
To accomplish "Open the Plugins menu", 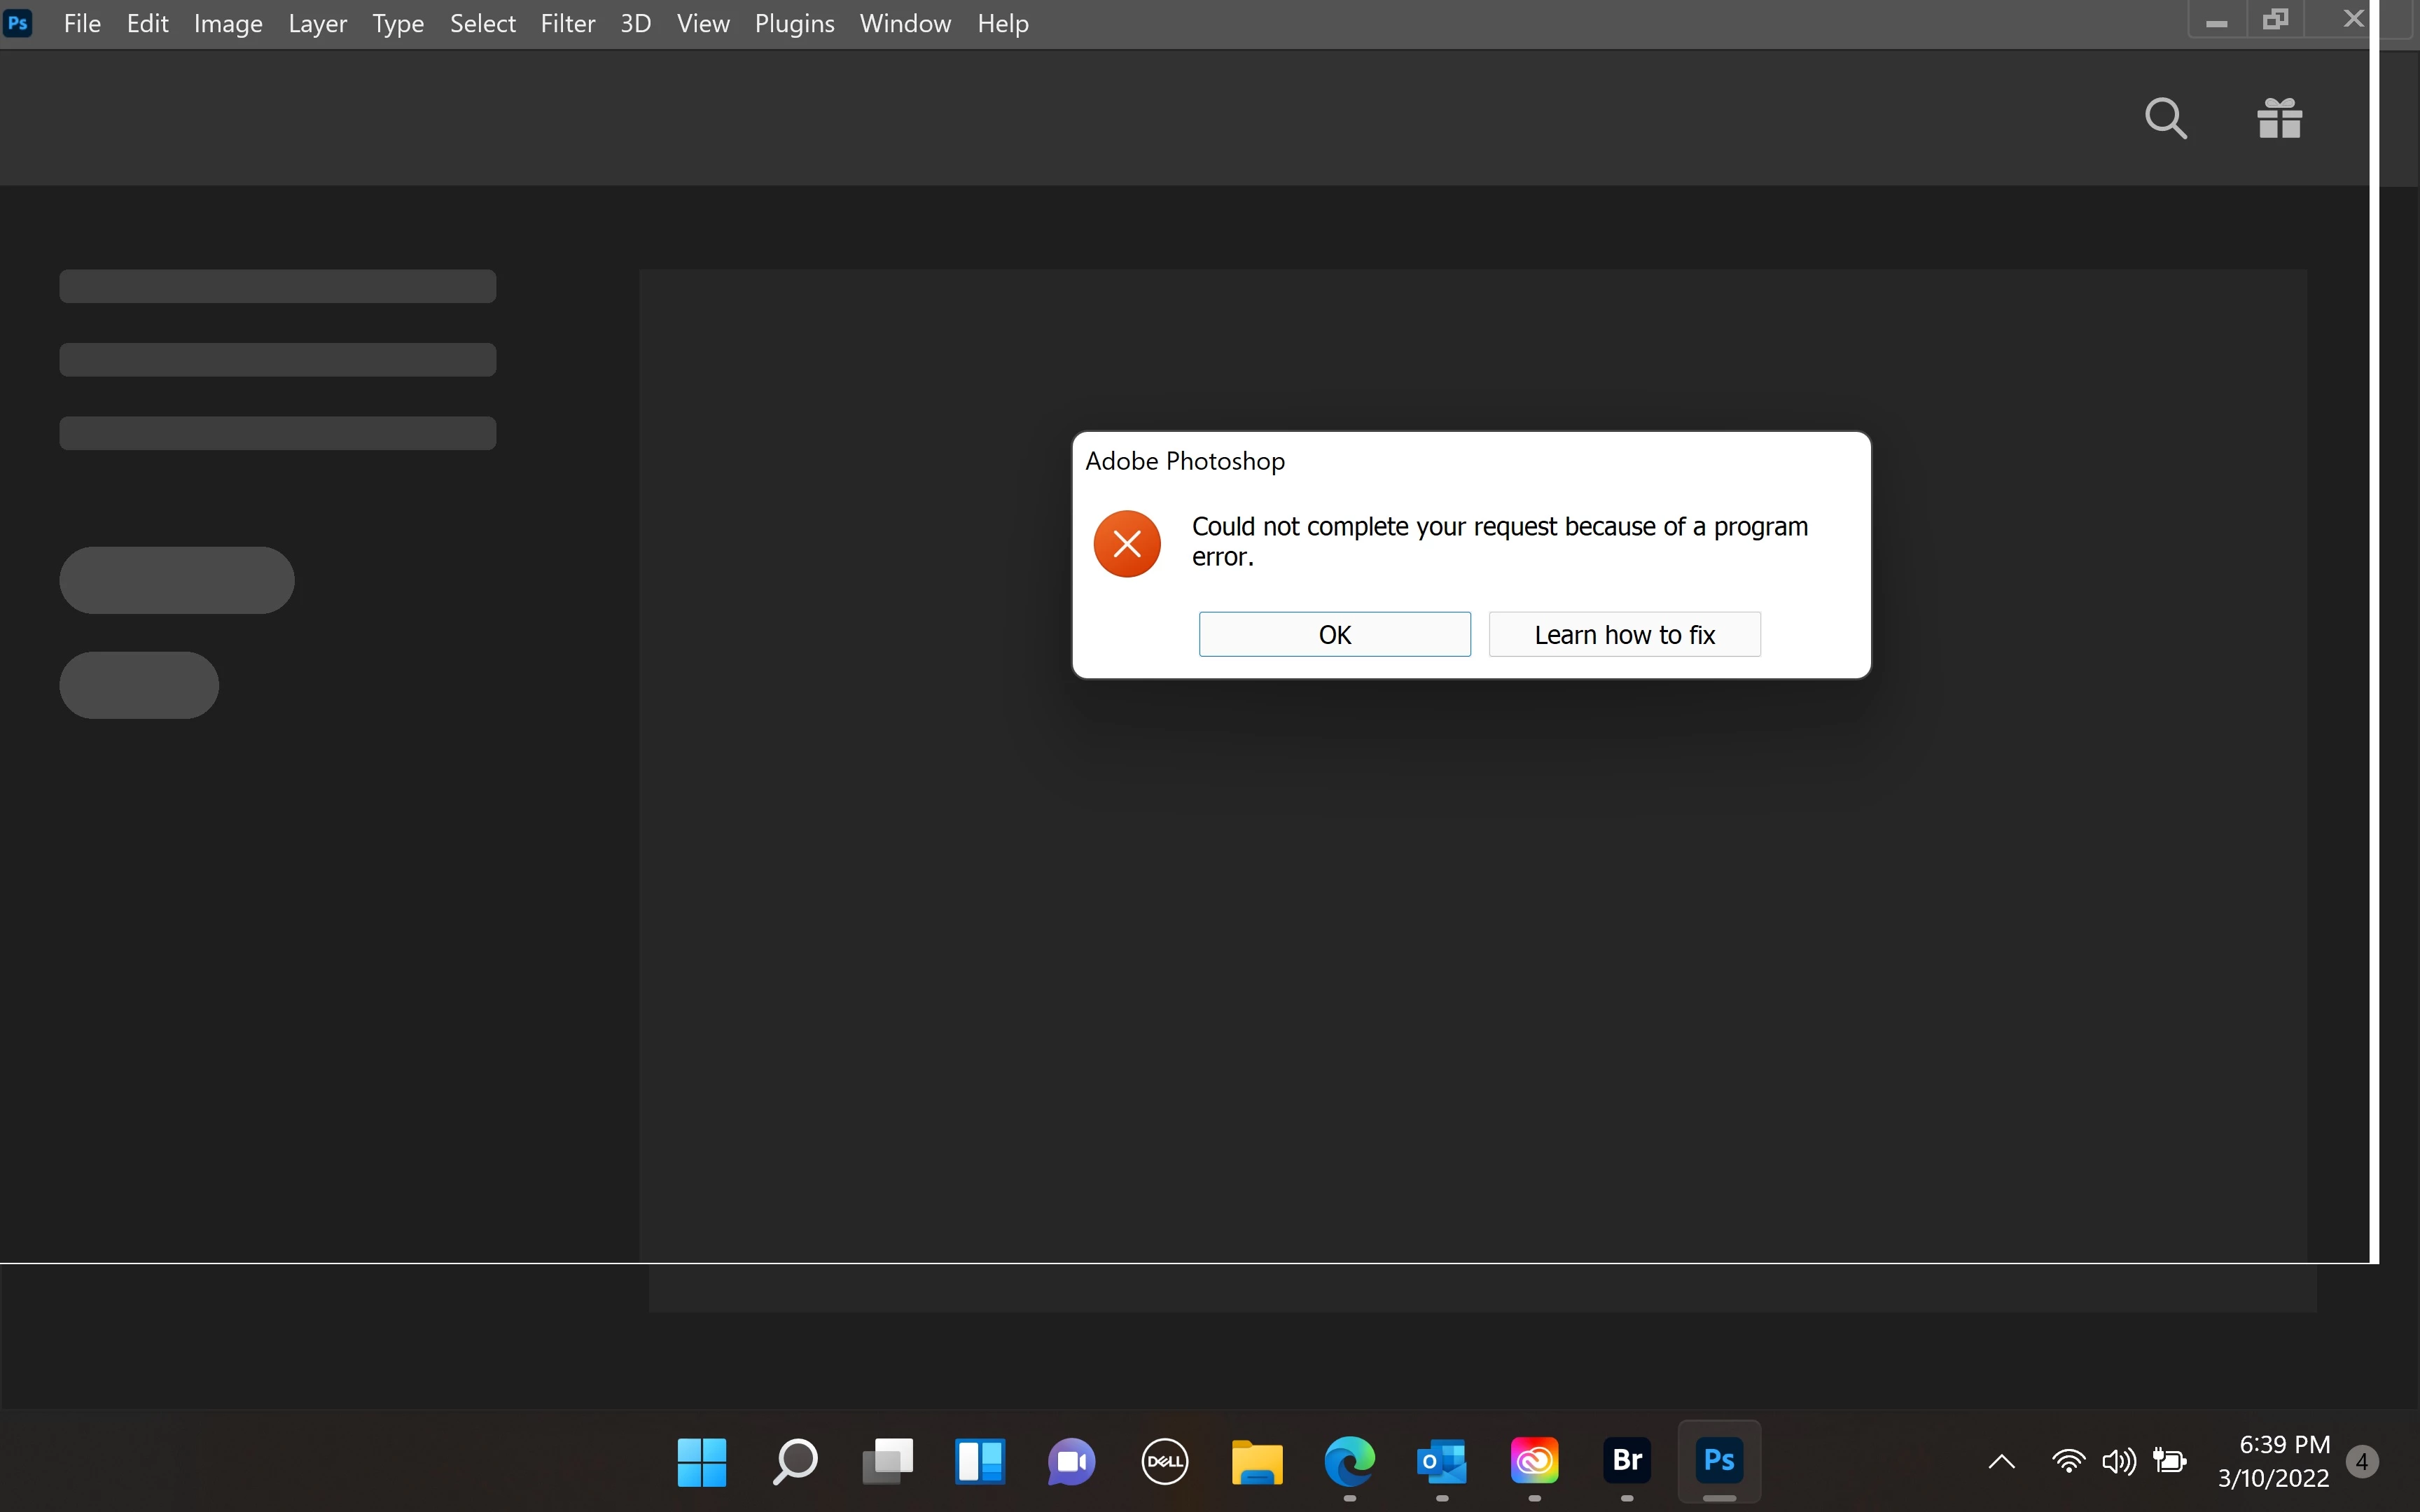I will click(794, 23).
